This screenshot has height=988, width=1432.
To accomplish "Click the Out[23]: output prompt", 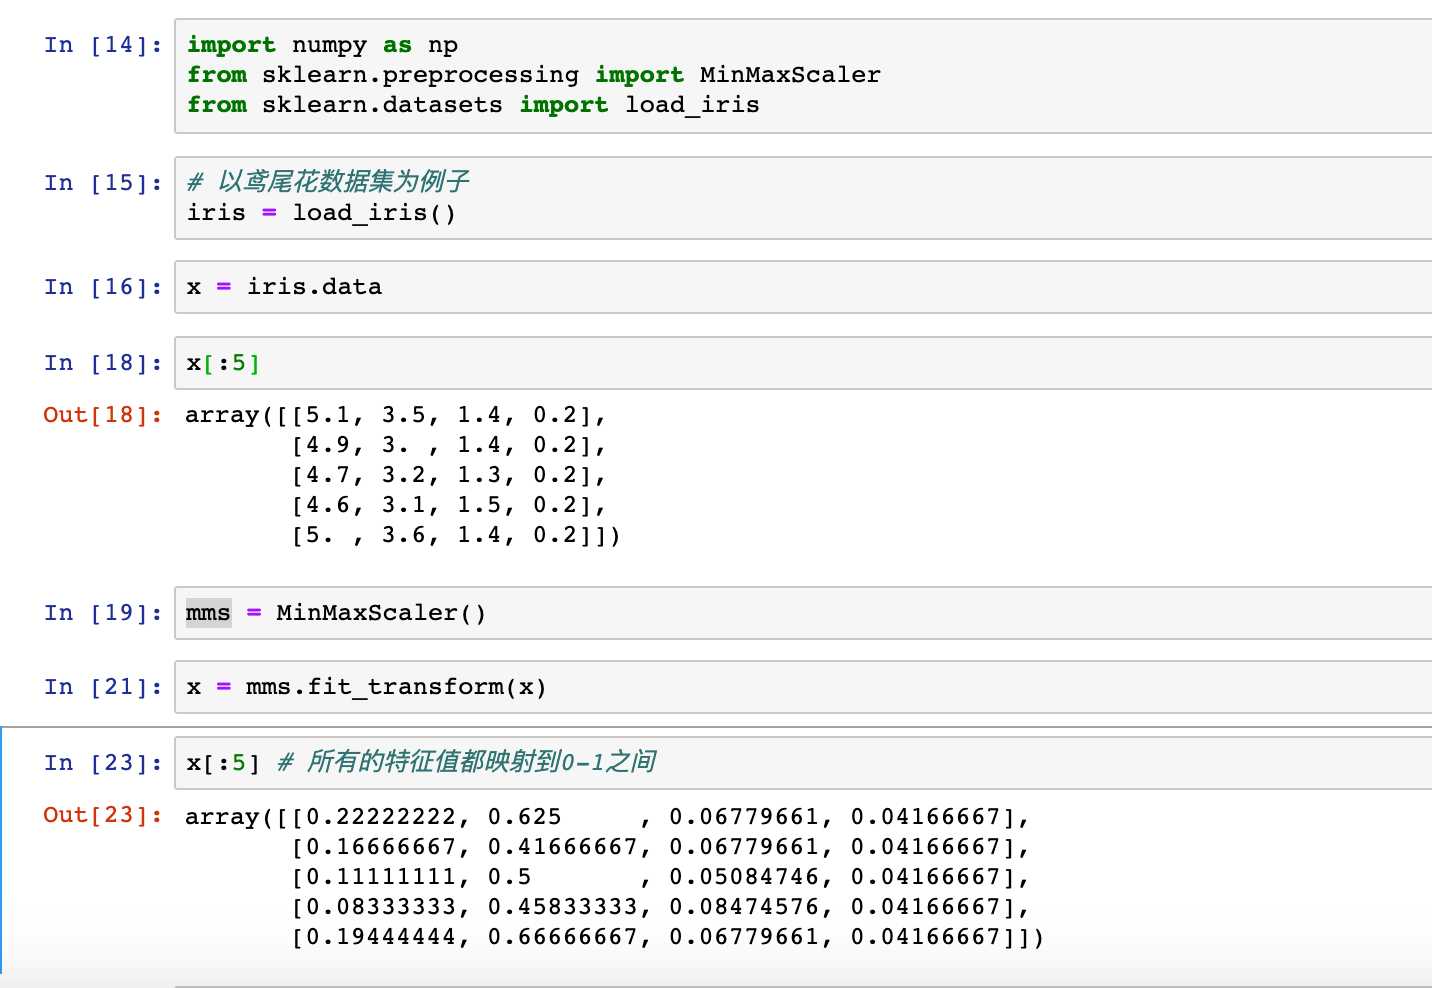I will (103, 815).
